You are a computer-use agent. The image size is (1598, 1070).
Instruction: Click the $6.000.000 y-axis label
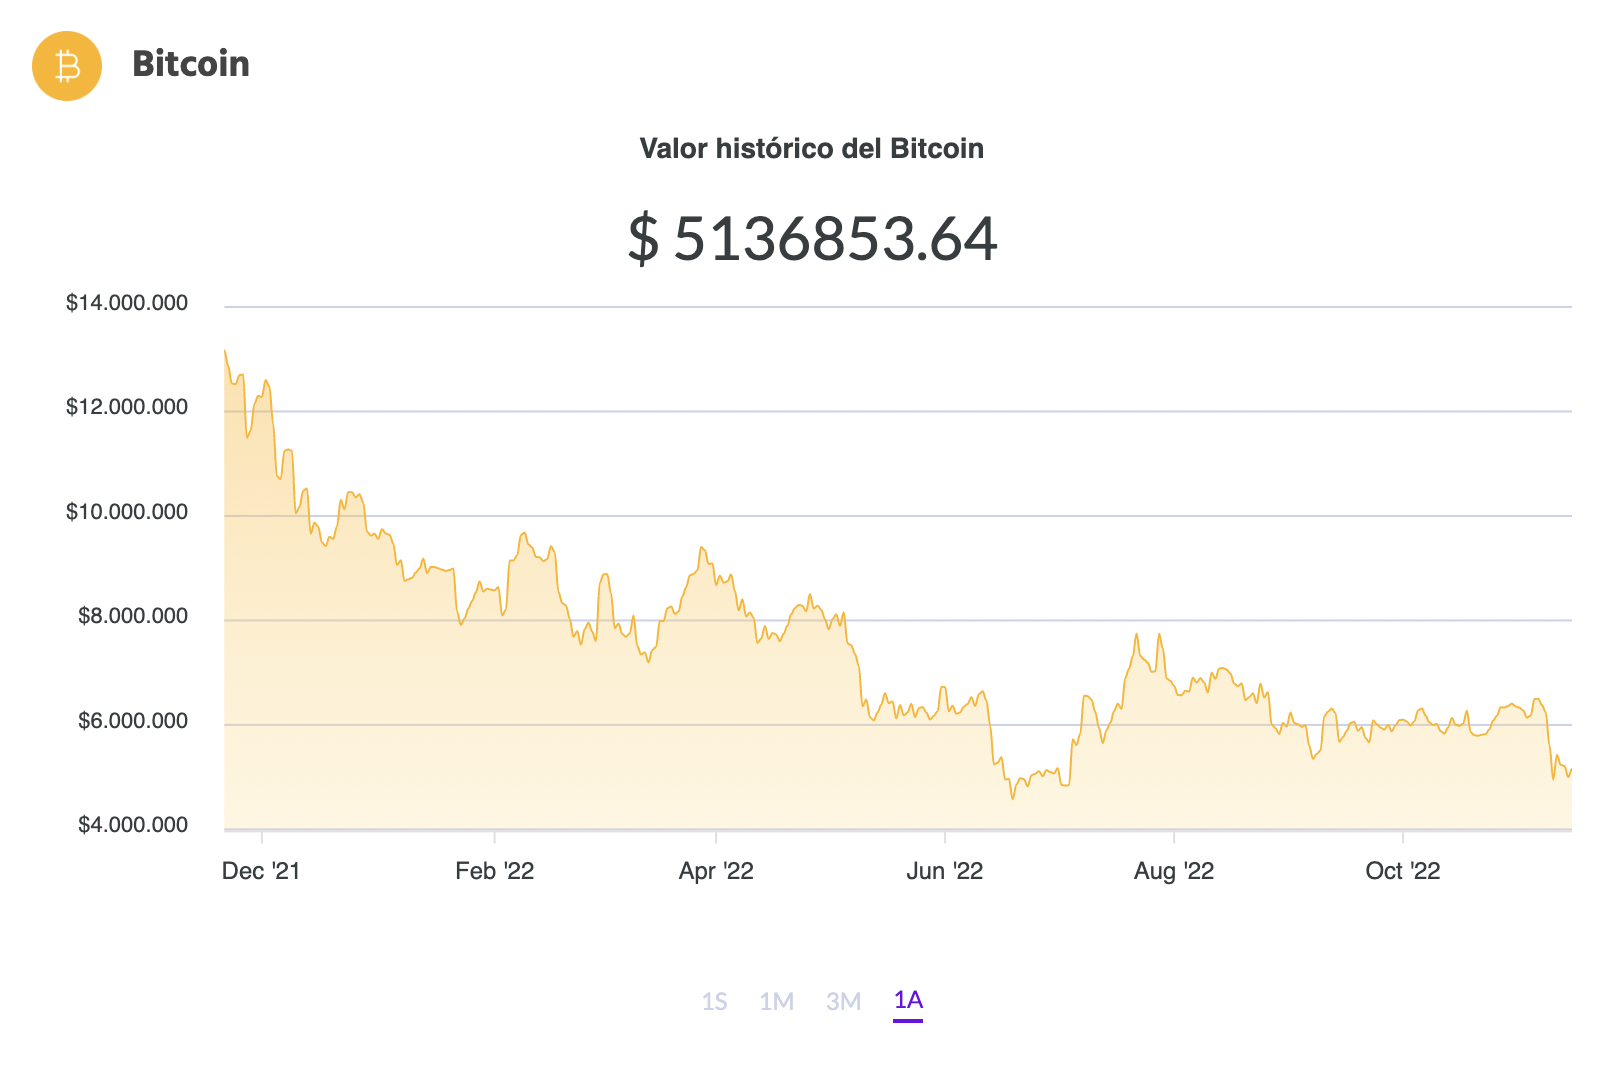(133, 721)
